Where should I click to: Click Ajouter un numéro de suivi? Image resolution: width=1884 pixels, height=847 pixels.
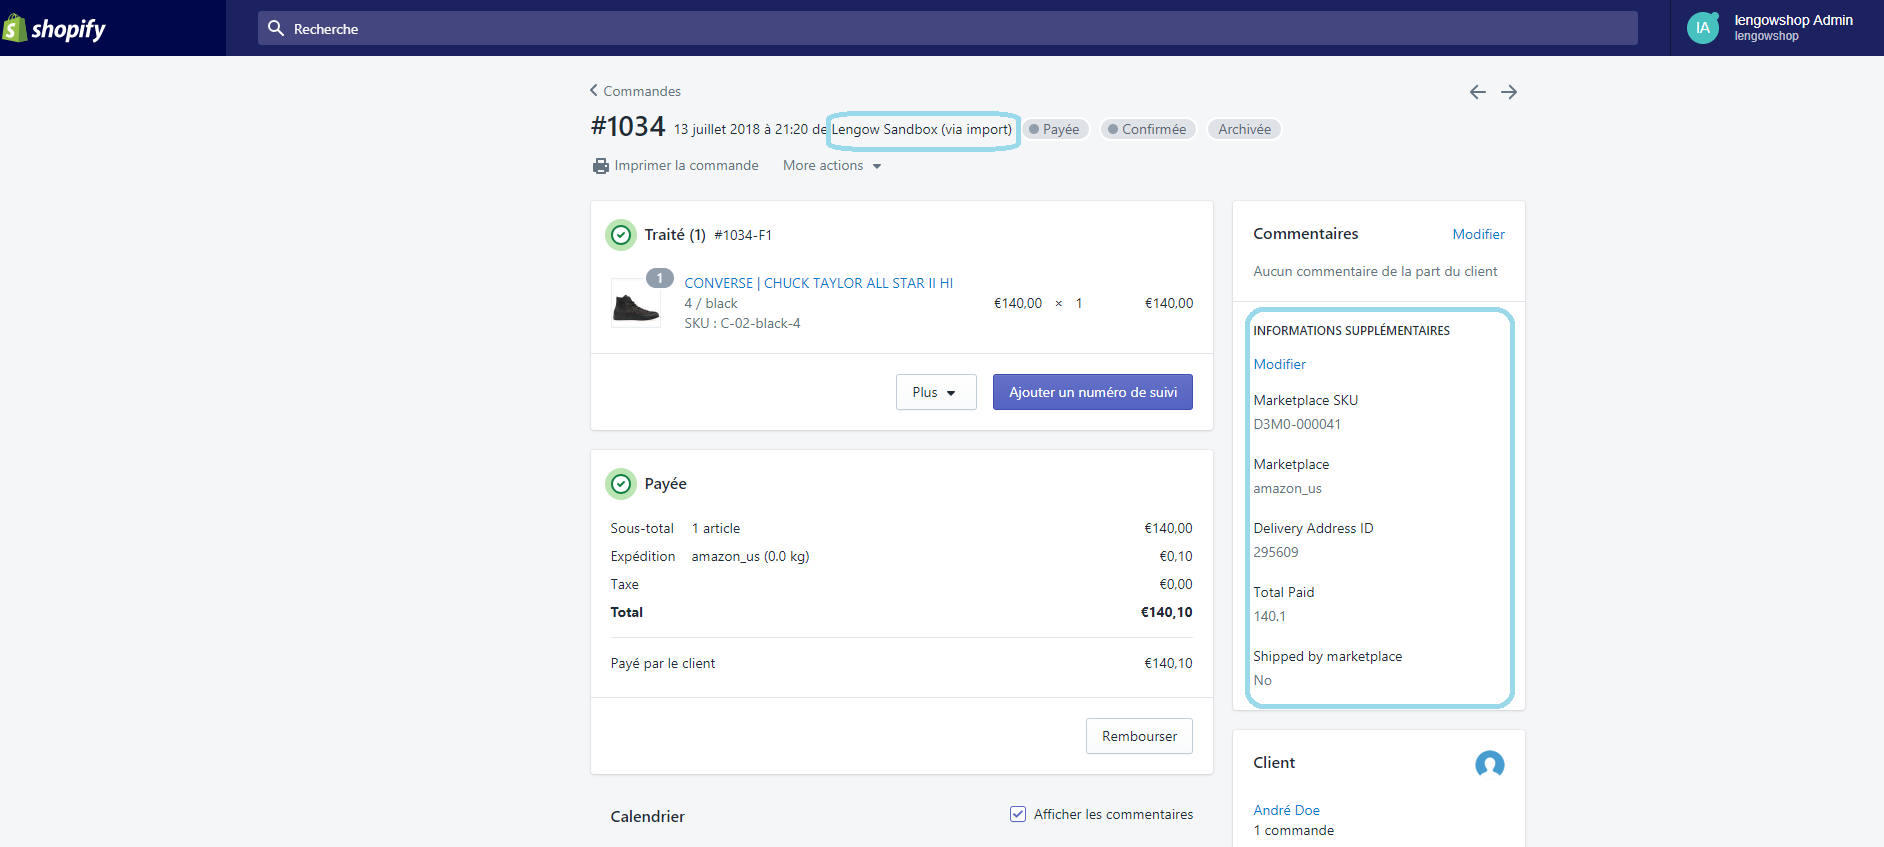[1092, 392]
